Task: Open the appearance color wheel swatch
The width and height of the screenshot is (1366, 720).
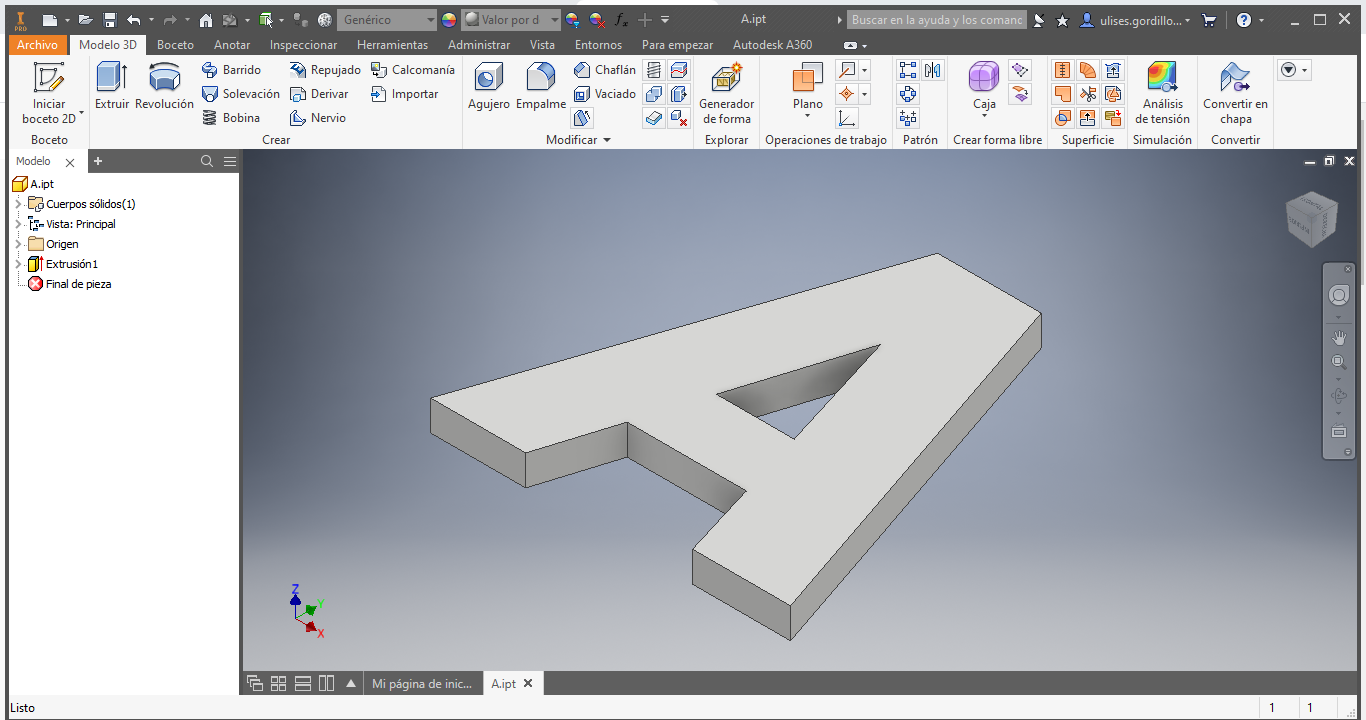Action: [x=448, y=20]
